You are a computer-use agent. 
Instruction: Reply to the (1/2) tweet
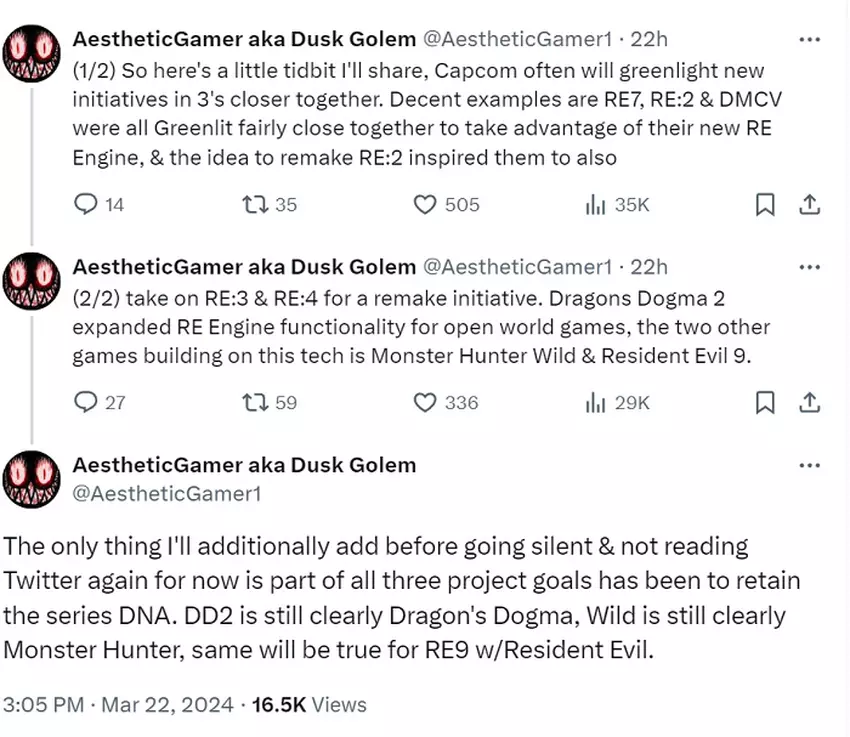(x=87, y=205)
